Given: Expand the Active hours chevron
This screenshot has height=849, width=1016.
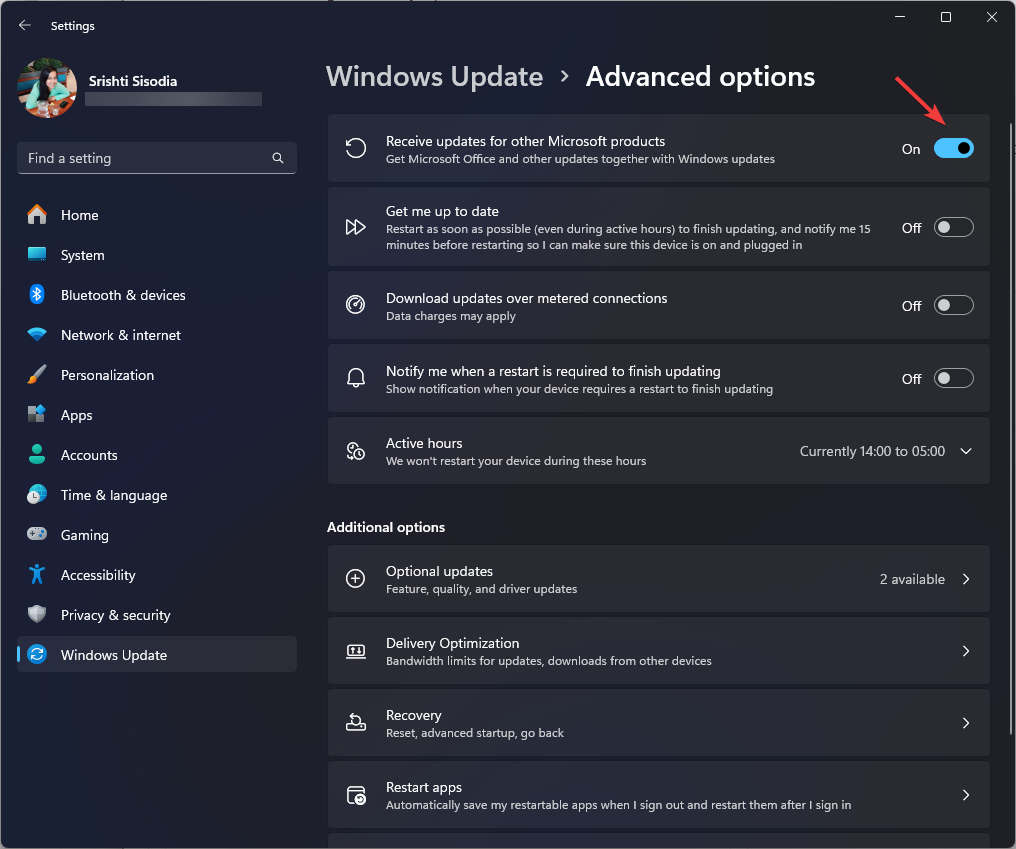Looking at the screenshot, I should tap(966, 451).
